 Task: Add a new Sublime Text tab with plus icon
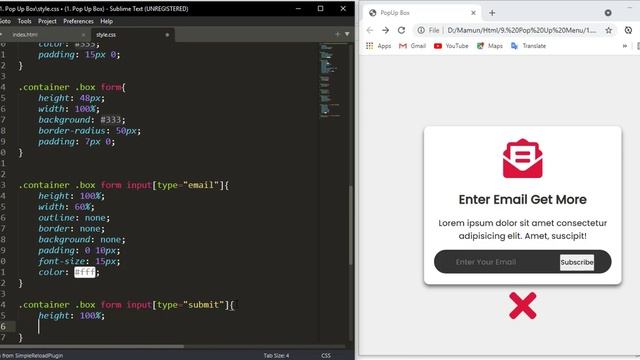click(338, 34)
